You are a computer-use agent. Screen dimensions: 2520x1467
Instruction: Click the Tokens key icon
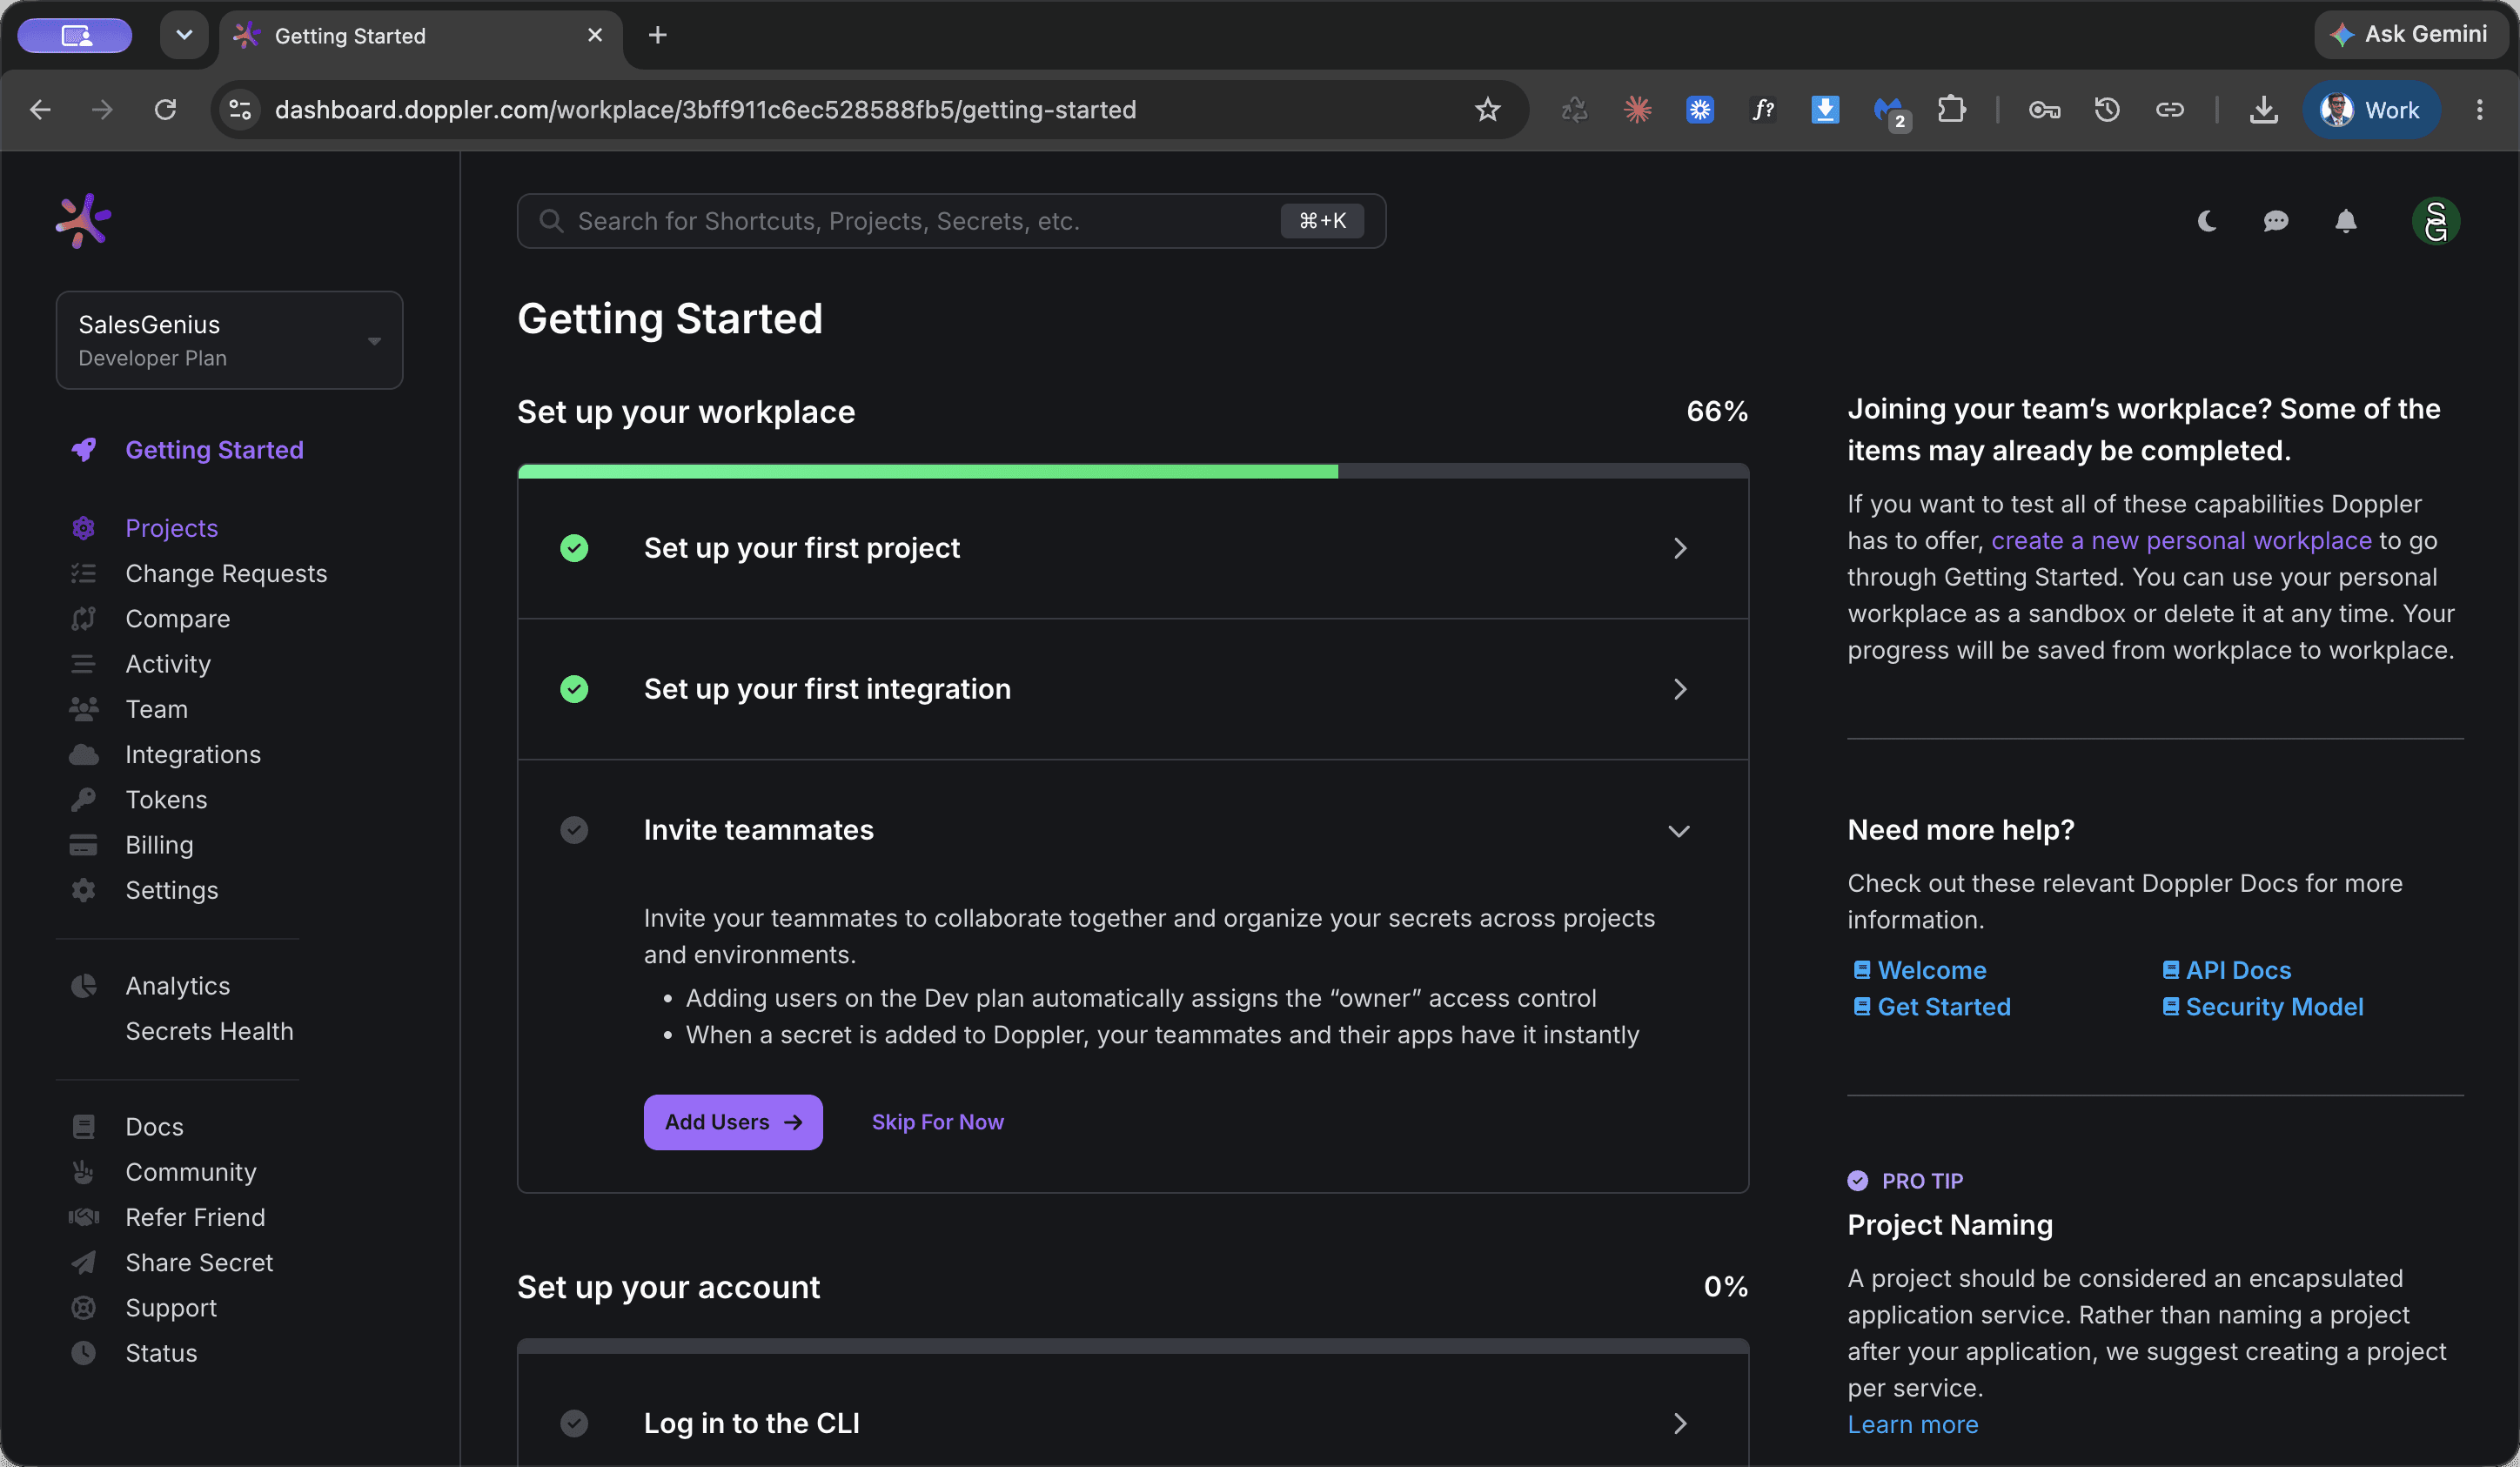[84, 799]
